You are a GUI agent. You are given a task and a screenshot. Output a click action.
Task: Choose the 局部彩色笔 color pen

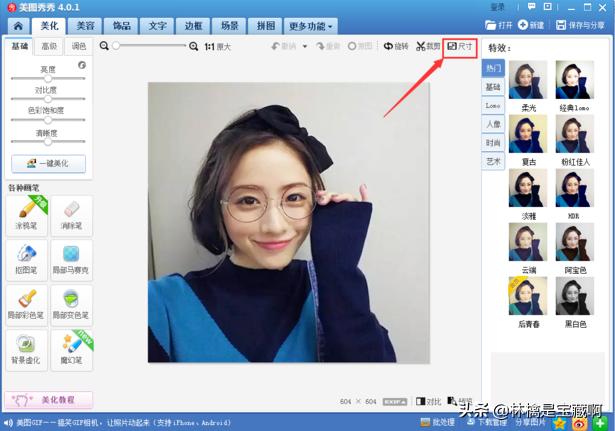pos(27,305)
